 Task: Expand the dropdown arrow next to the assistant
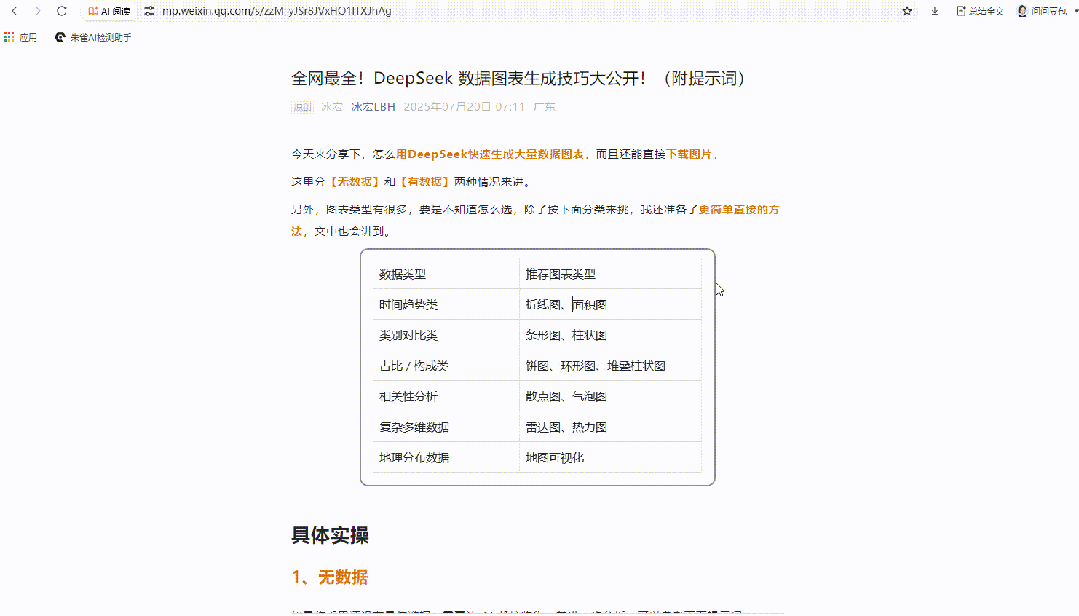pyautogui.click(x=1076, y=11)
